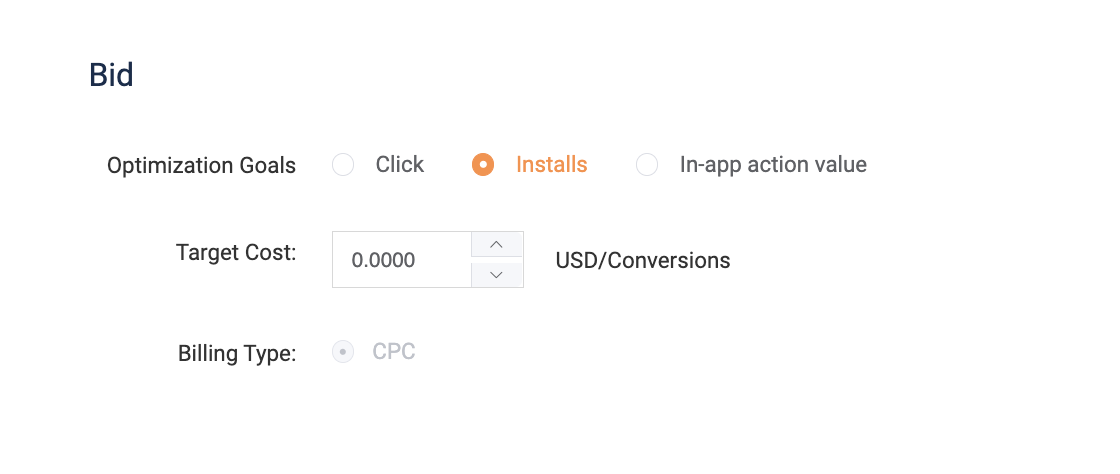
Task: Click the word 'Optimization' in goals label
Action: 165,166
